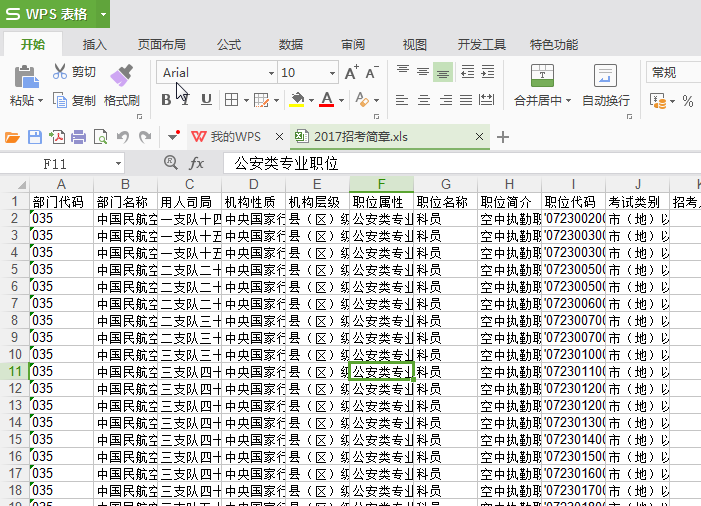Switch to the 页面布局 ribbon tab
Image resolution: width=701 pixels, height=506 pixels.
161,45
